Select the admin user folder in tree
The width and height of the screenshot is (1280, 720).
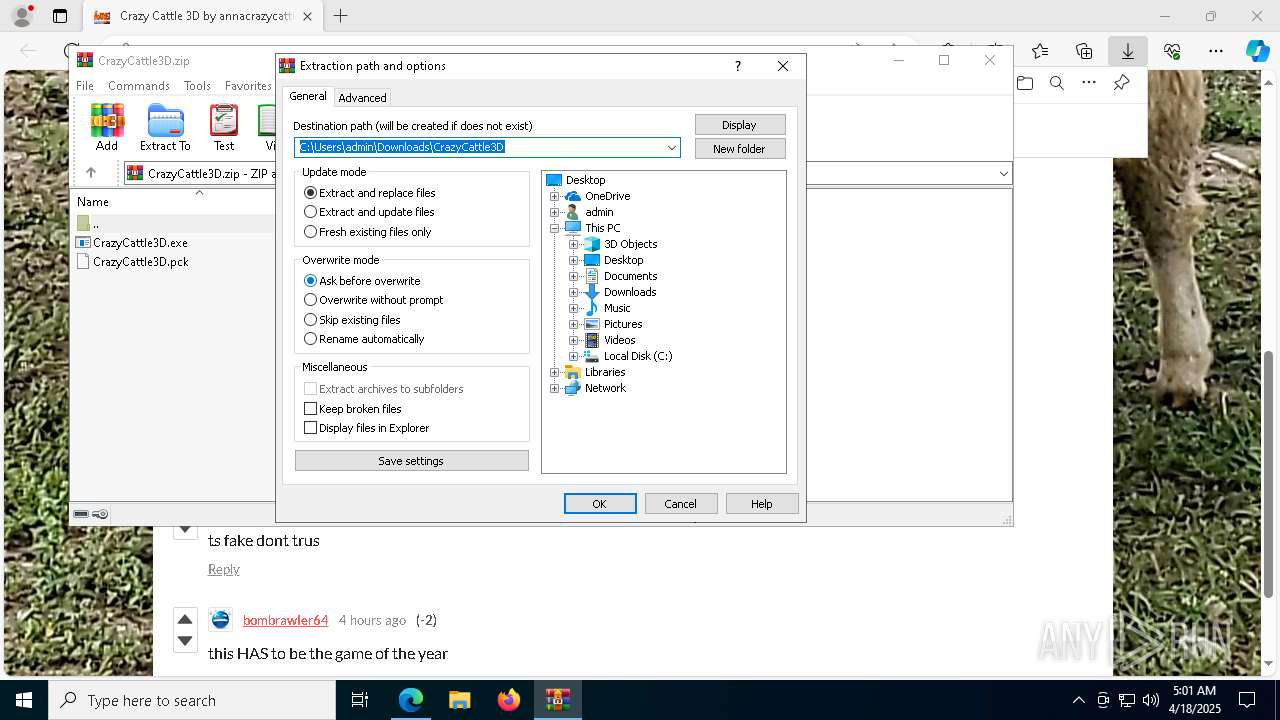point(599,212)
